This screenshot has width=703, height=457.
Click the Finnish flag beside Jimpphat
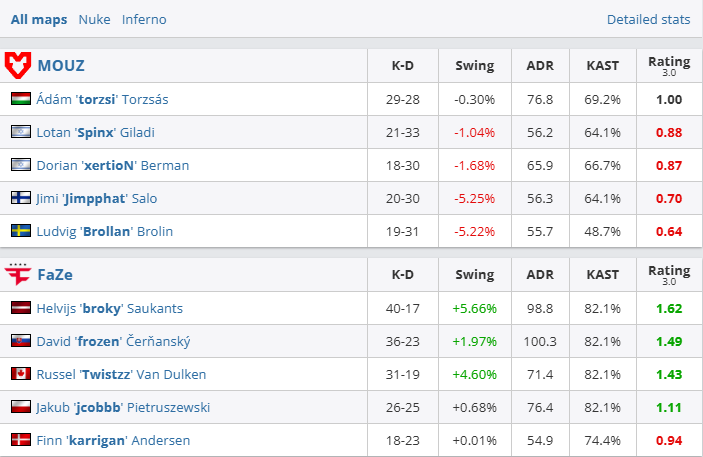[20, 198]
